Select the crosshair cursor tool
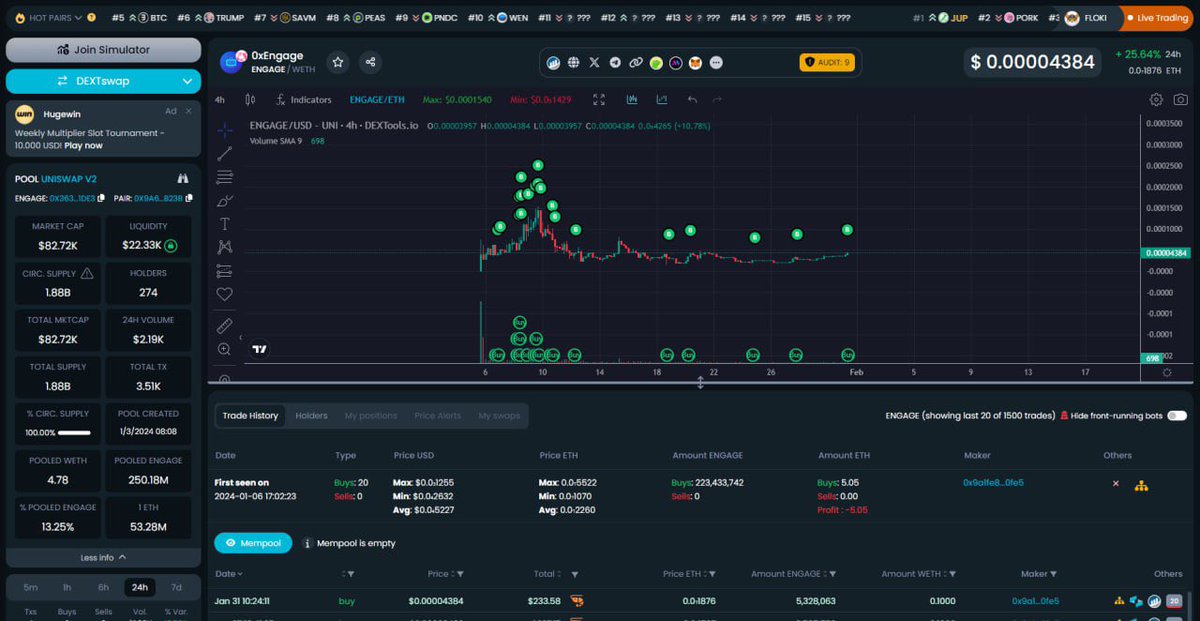The image size is (1200, 621). click(x=225, y=130)
